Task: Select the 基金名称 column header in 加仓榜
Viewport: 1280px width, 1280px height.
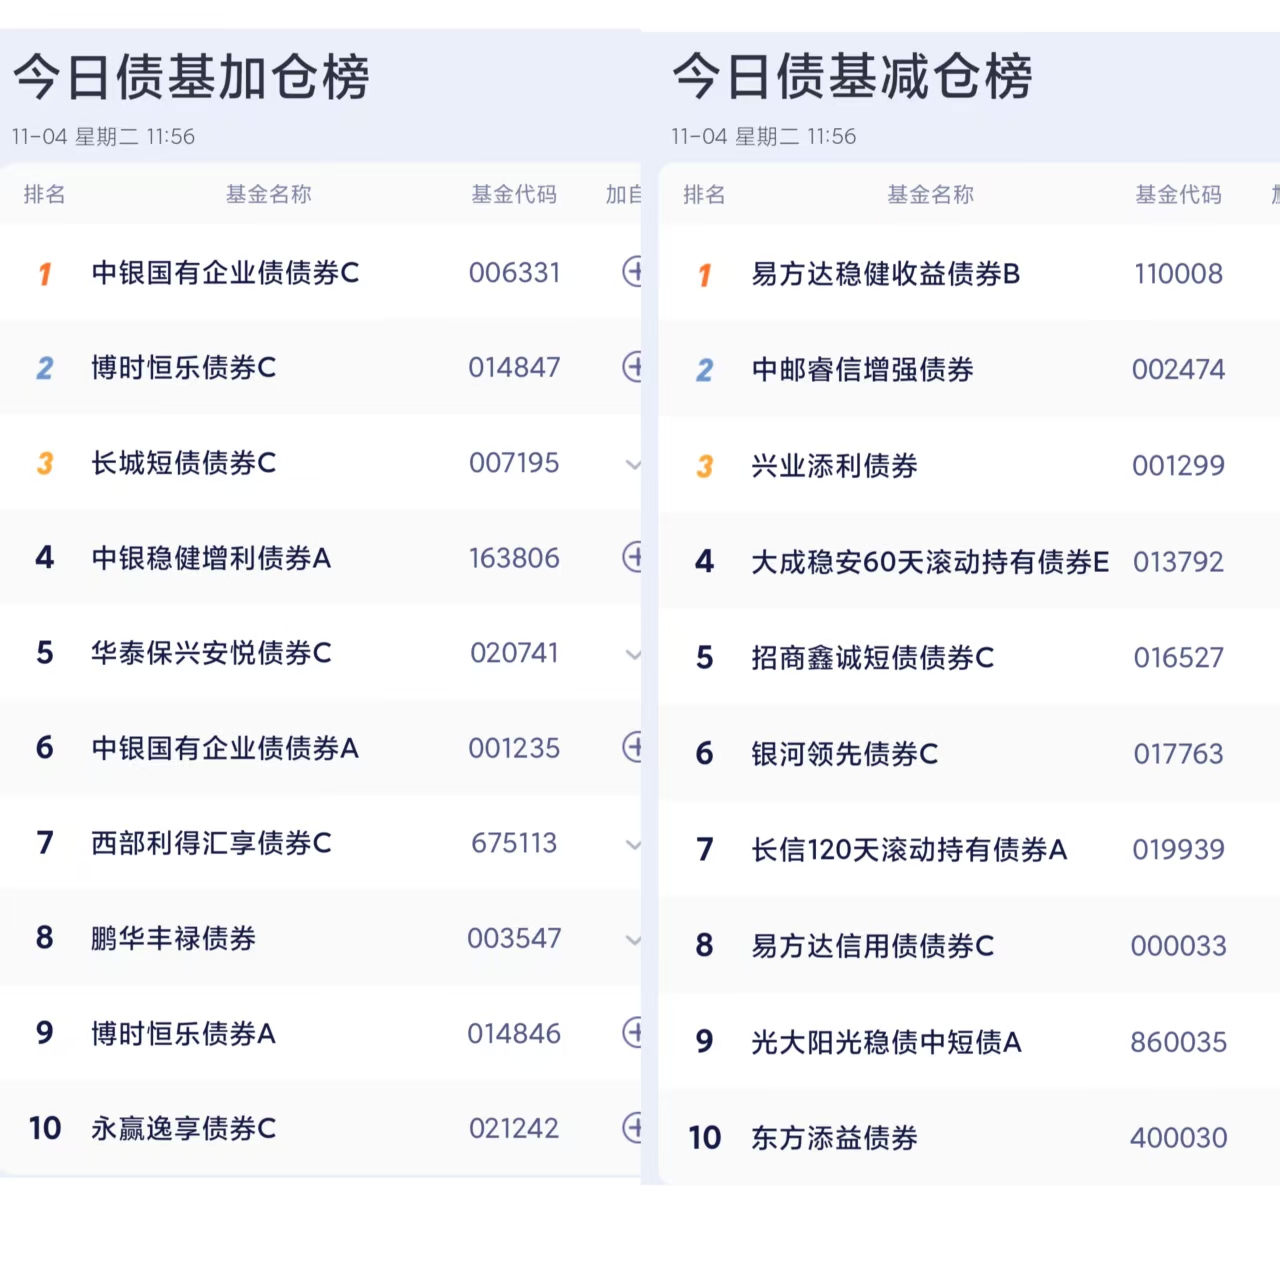Action: click(x=268, y=194)
